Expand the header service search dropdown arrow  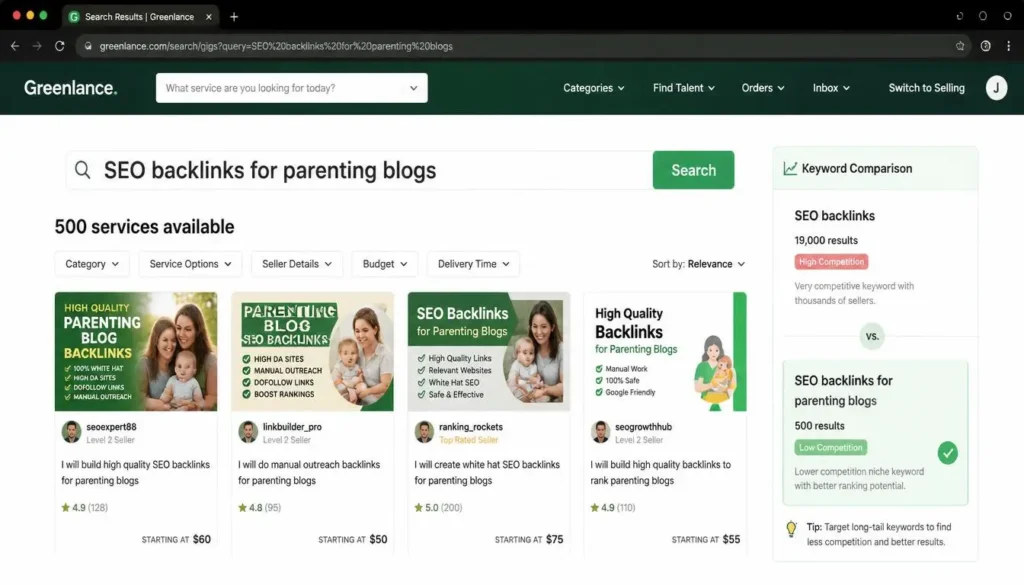[x=413, y=88]
